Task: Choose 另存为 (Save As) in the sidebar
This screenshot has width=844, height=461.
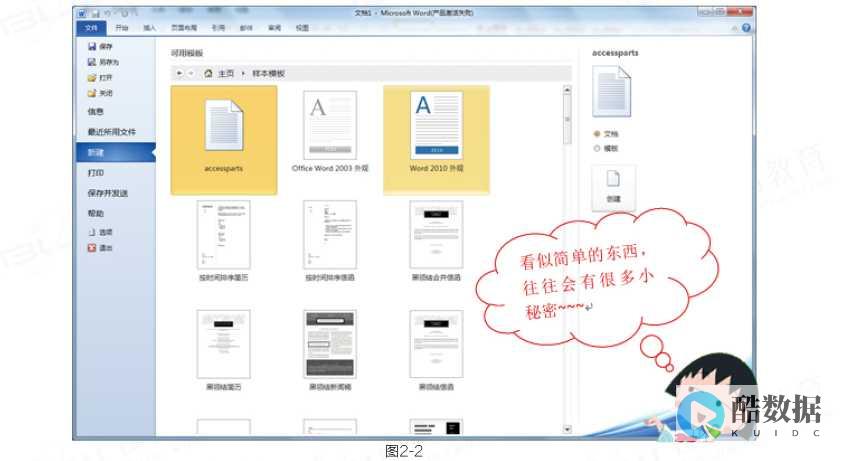Action: click(x=103, y=62)
